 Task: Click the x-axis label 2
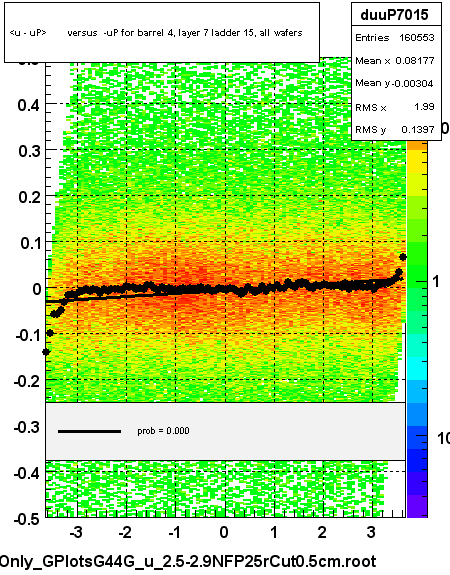pyautogui.click(x=322, y=532)
